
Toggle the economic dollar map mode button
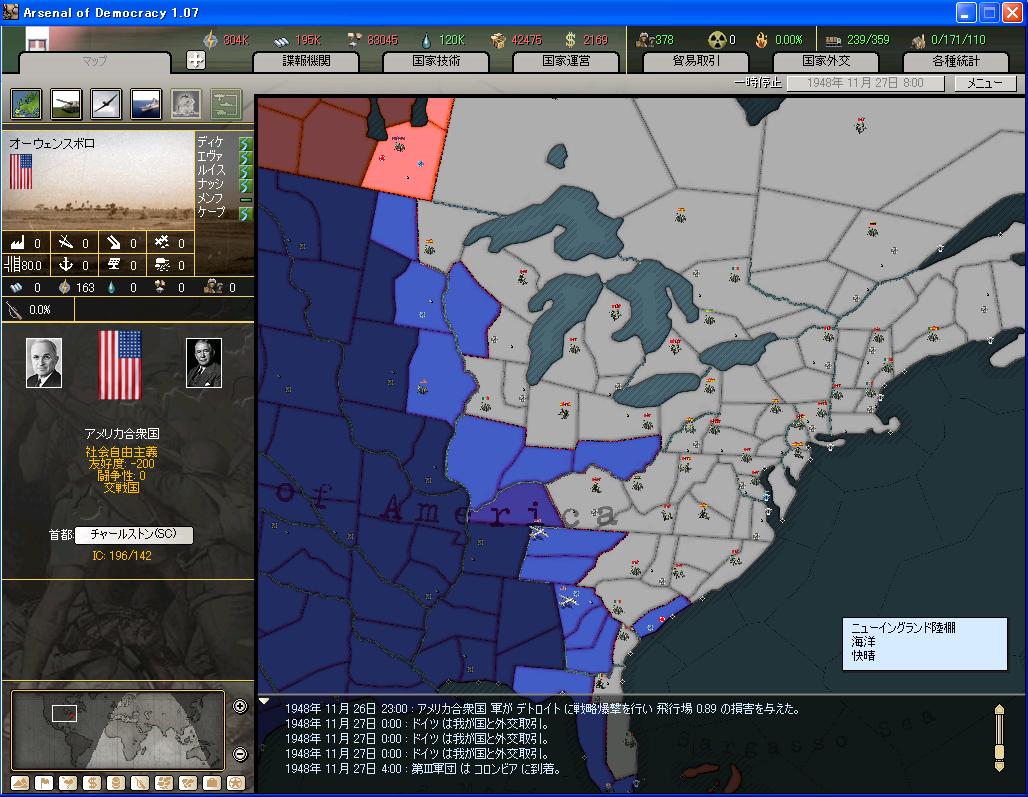[92, 783]
